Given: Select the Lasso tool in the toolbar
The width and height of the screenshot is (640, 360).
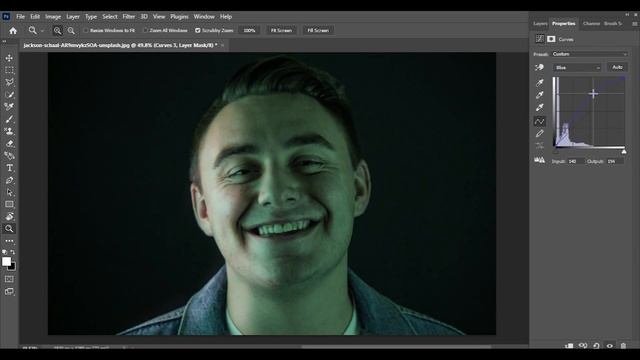Looking at the screenshot, I should (9, 82).
